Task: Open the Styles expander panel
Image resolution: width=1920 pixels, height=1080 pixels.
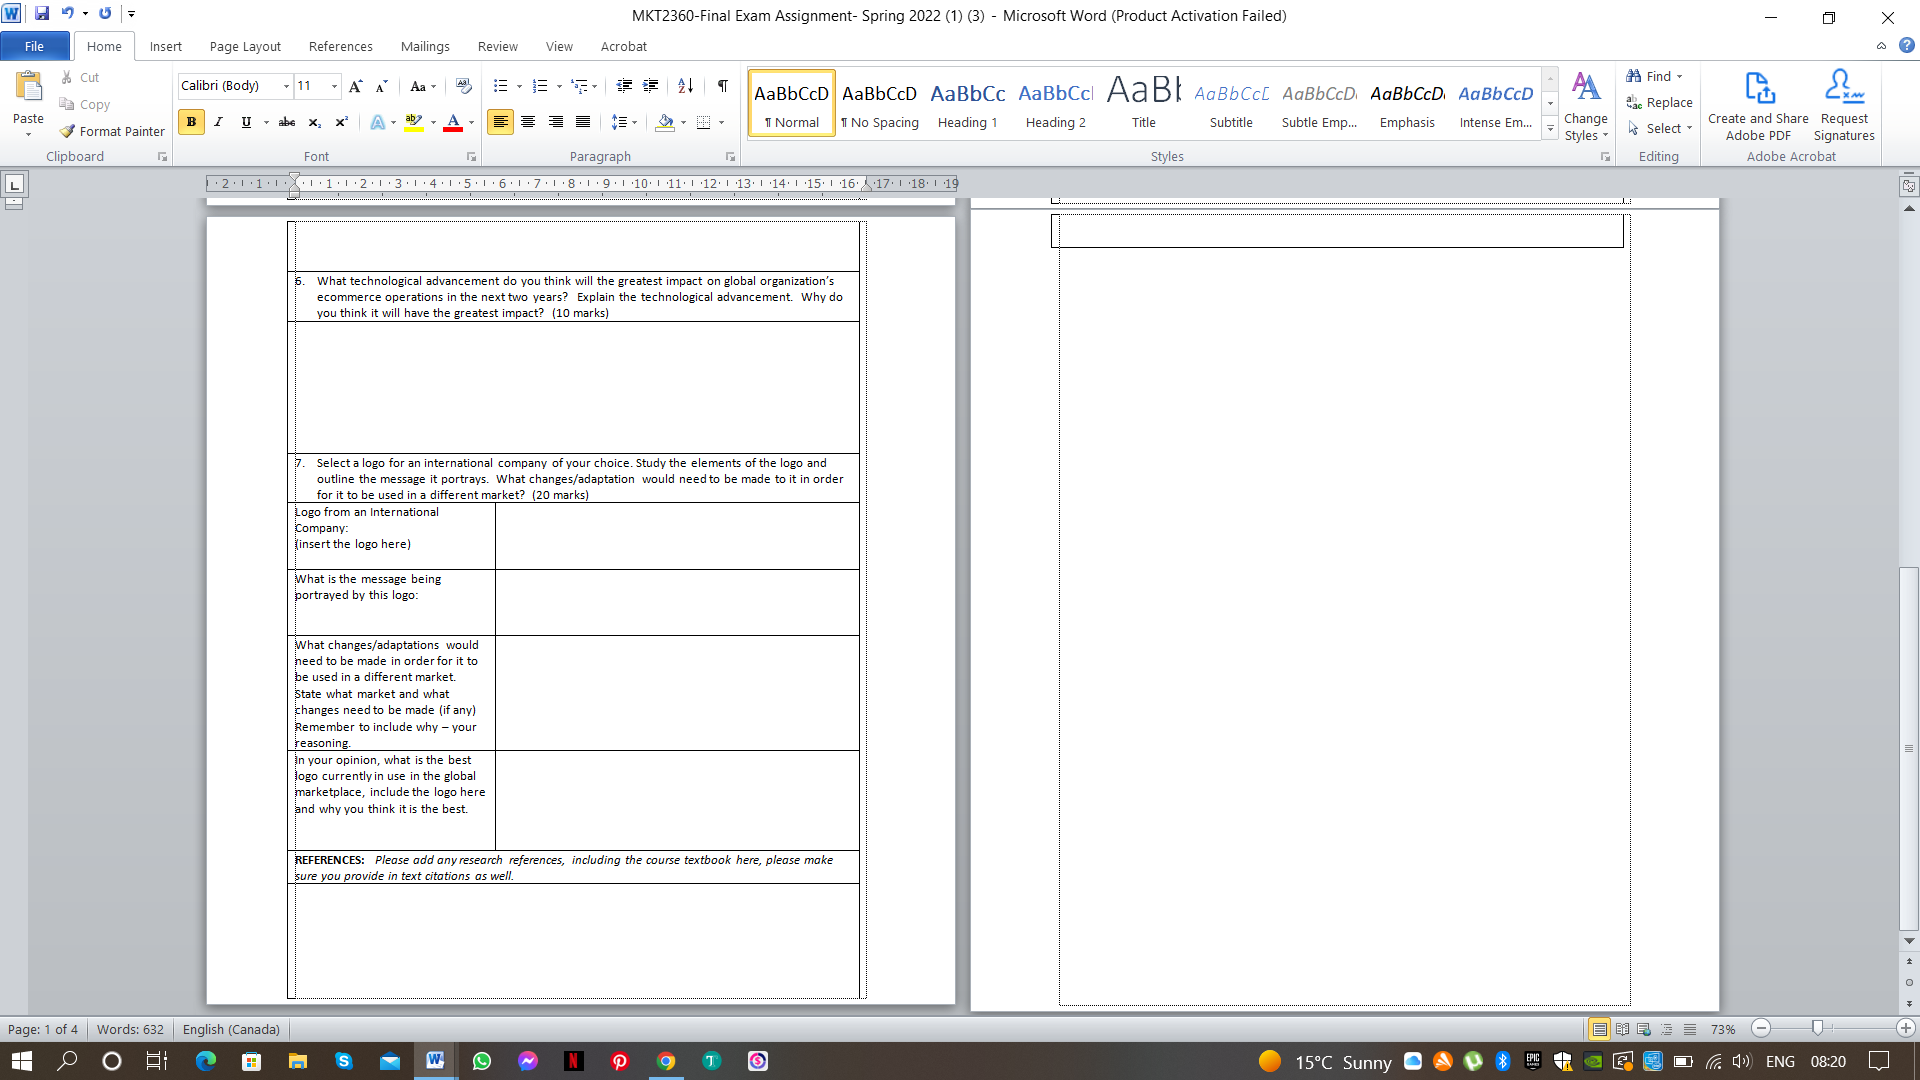Action: tap(1606, 157)
